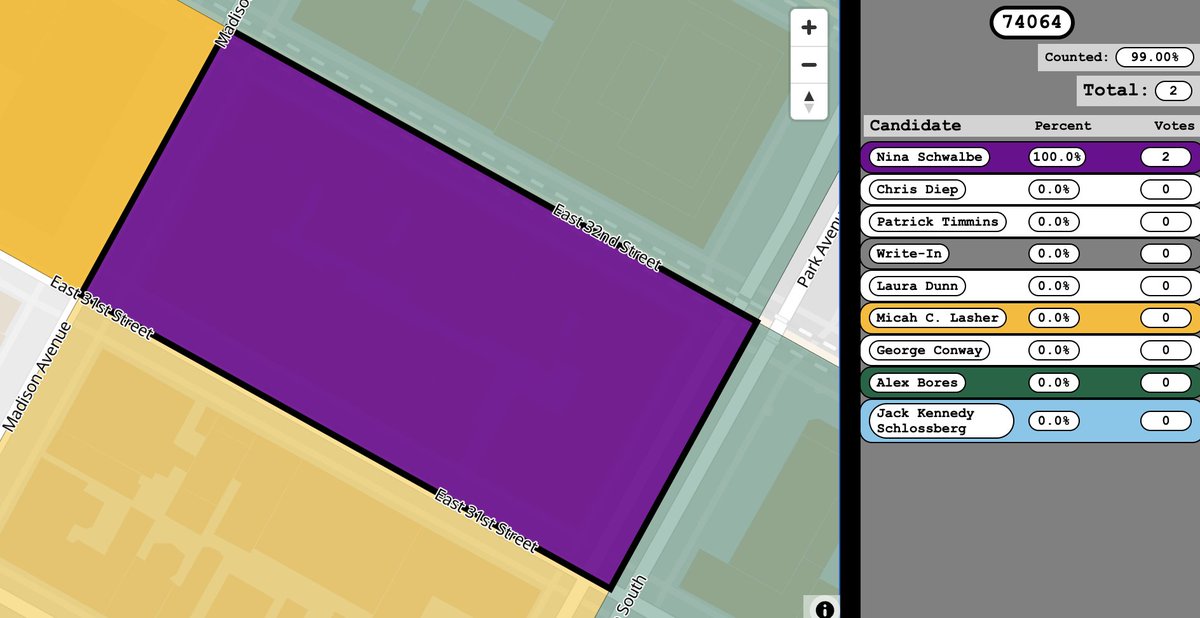This screenshot has height=618, width=1200.
Task: Zoom in on the map
Action: click(809, 28)
